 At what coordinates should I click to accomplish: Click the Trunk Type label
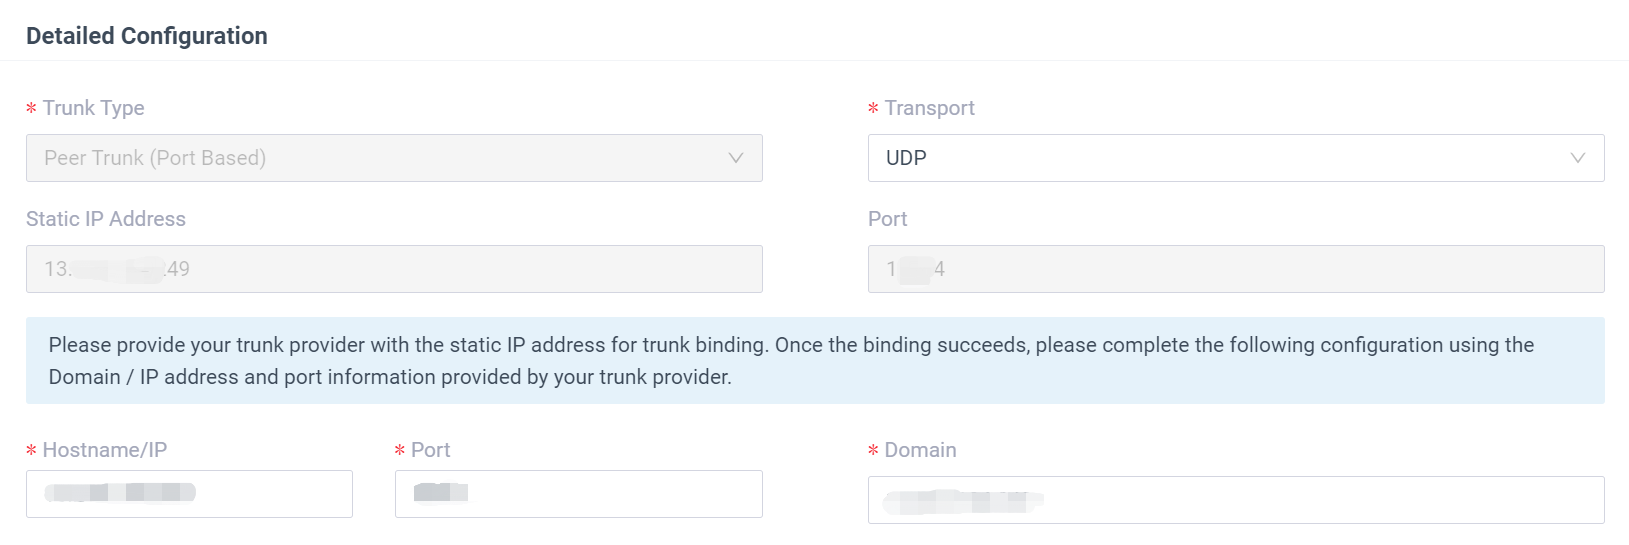[x=93, y=108]
